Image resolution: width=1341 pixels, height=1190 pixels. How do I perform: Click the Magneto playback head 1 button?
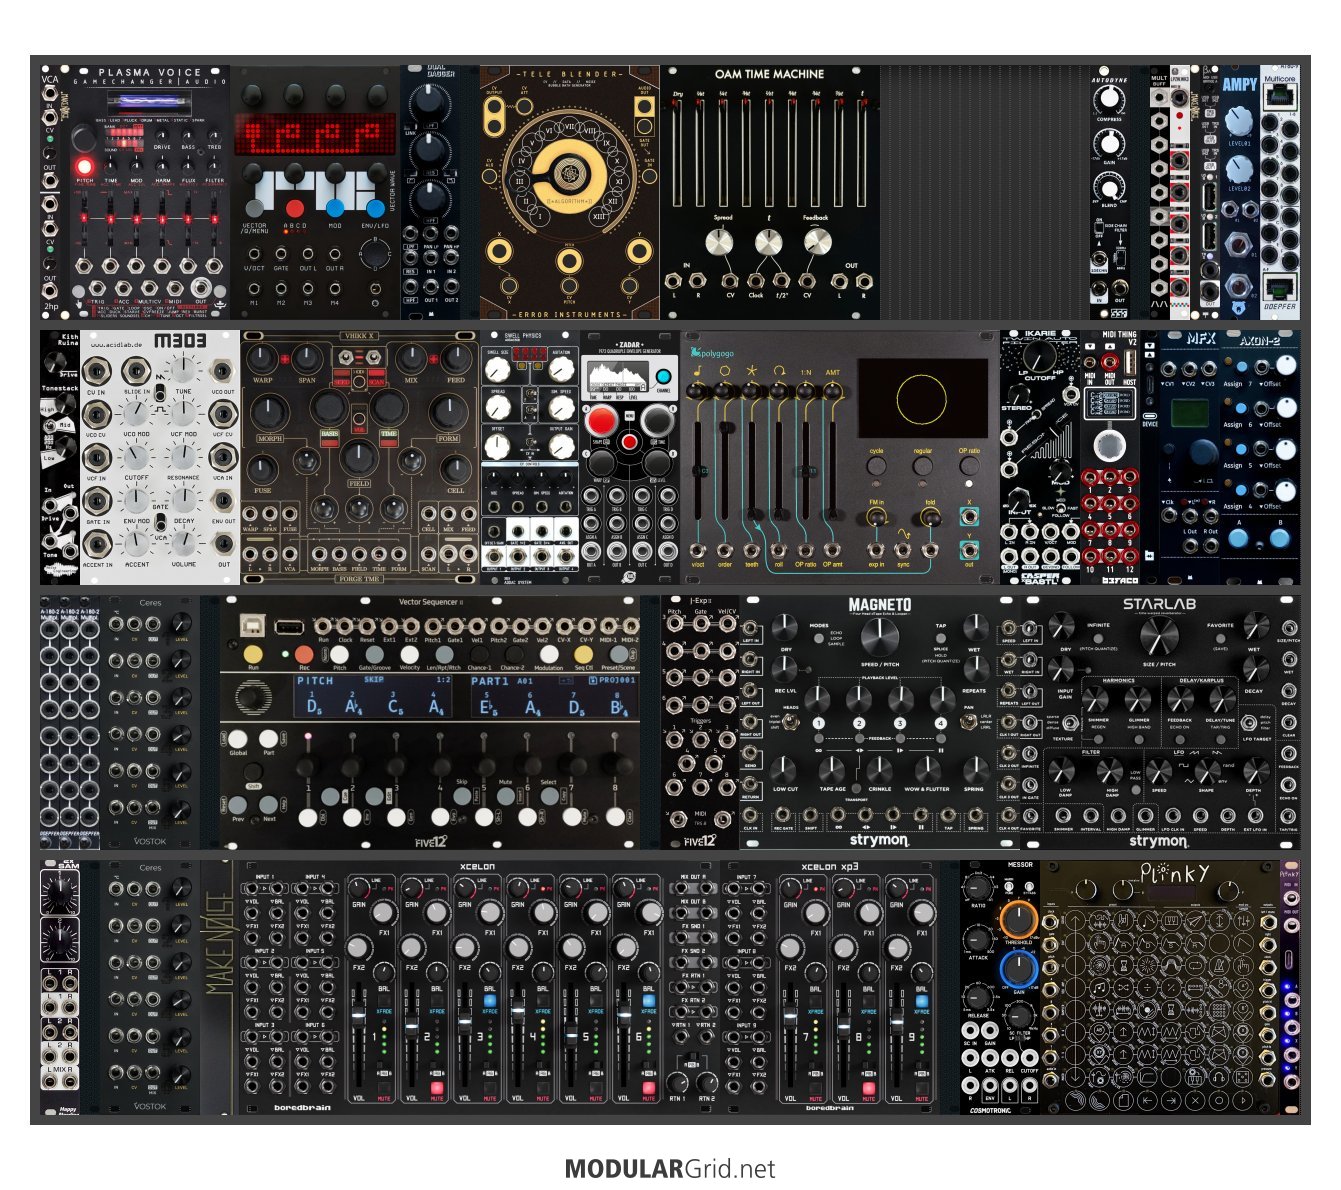(819, 723)
